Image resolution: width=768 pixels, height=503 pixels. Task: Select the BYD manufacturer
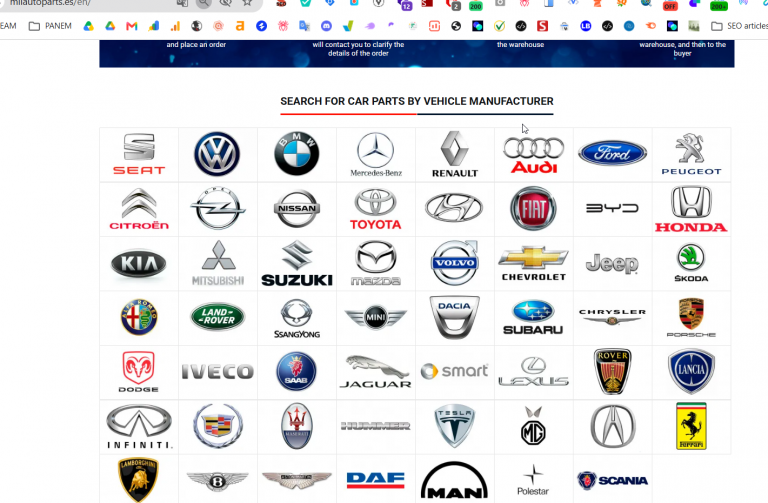click(x=612, y=208)
